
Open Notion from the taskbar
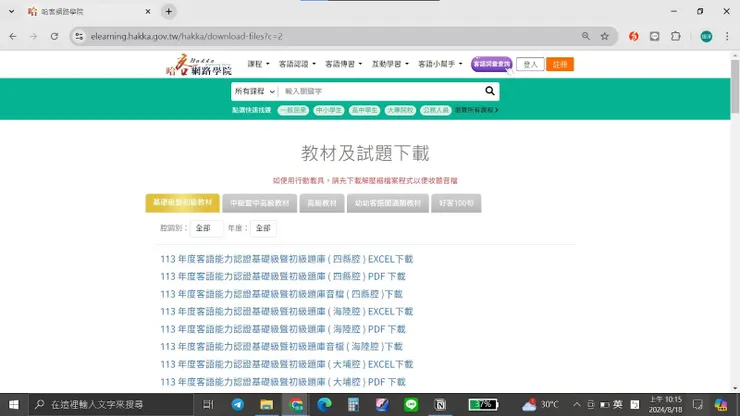coord(440,405)
